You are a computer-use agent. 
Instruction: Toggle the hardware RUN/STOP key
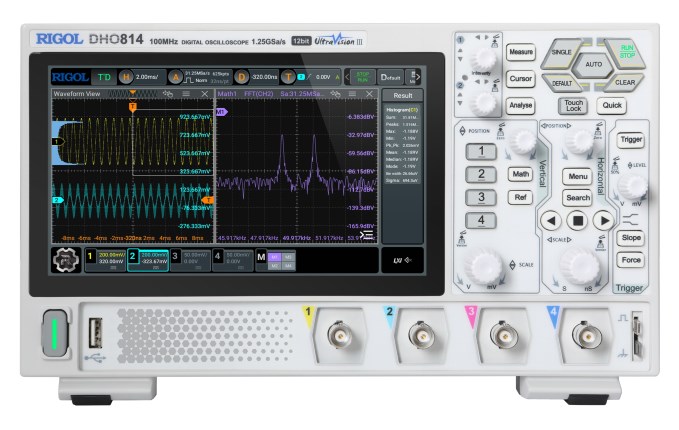626,53
